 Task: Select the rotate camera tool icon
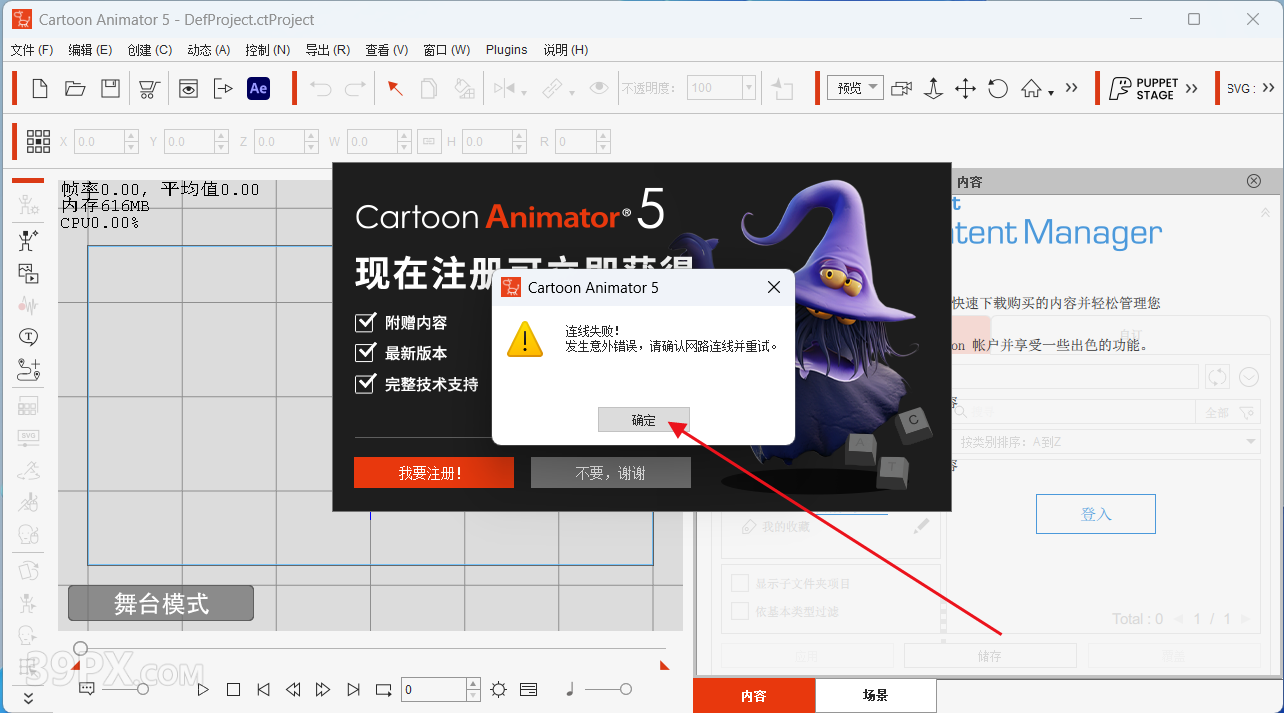click(x=997, y=88)
